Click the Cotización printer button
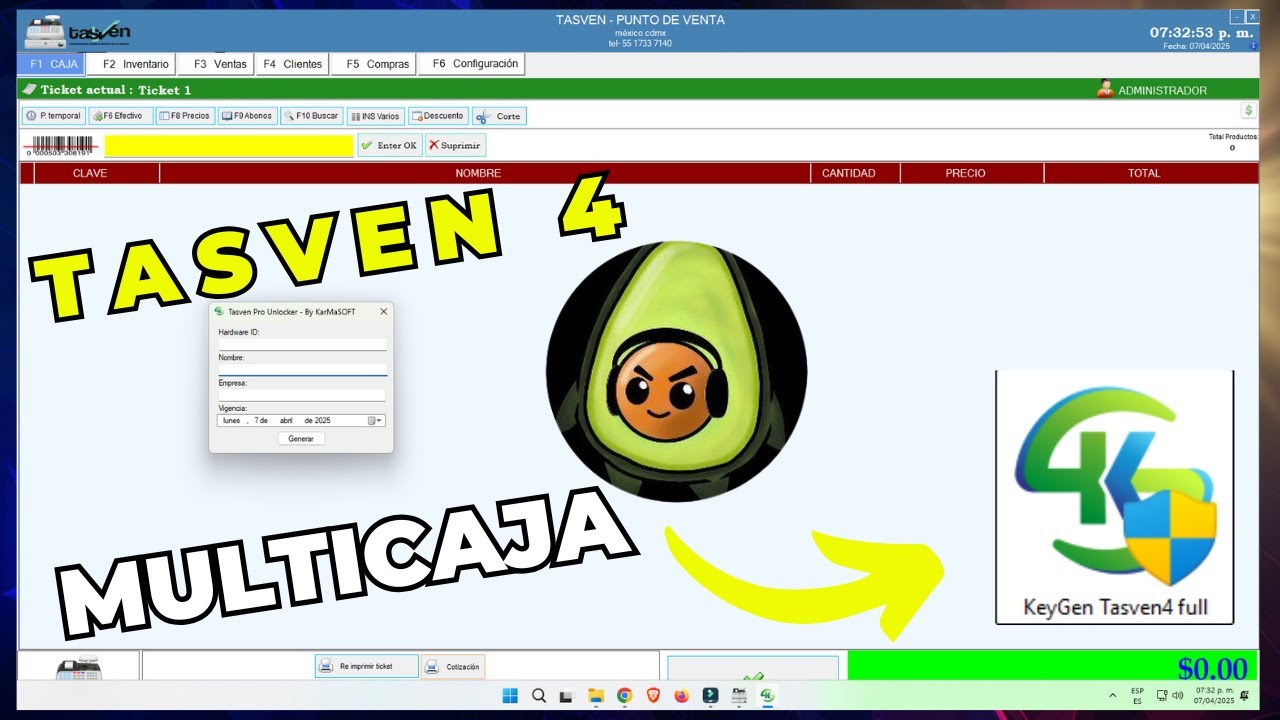This screenshot has width=1280, height=720. click(x=453, y=666)
